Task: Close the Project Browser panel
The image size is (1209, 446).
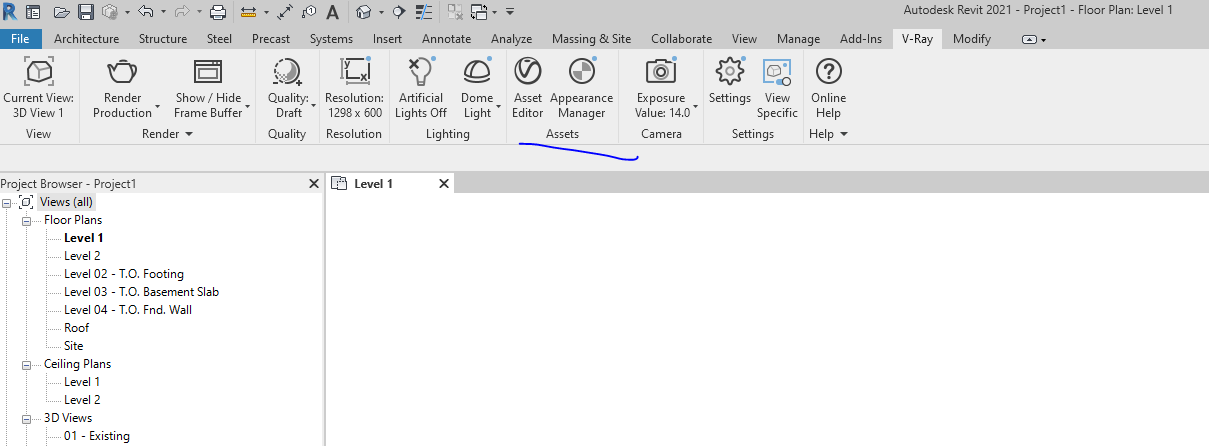Action: point(313,184)
